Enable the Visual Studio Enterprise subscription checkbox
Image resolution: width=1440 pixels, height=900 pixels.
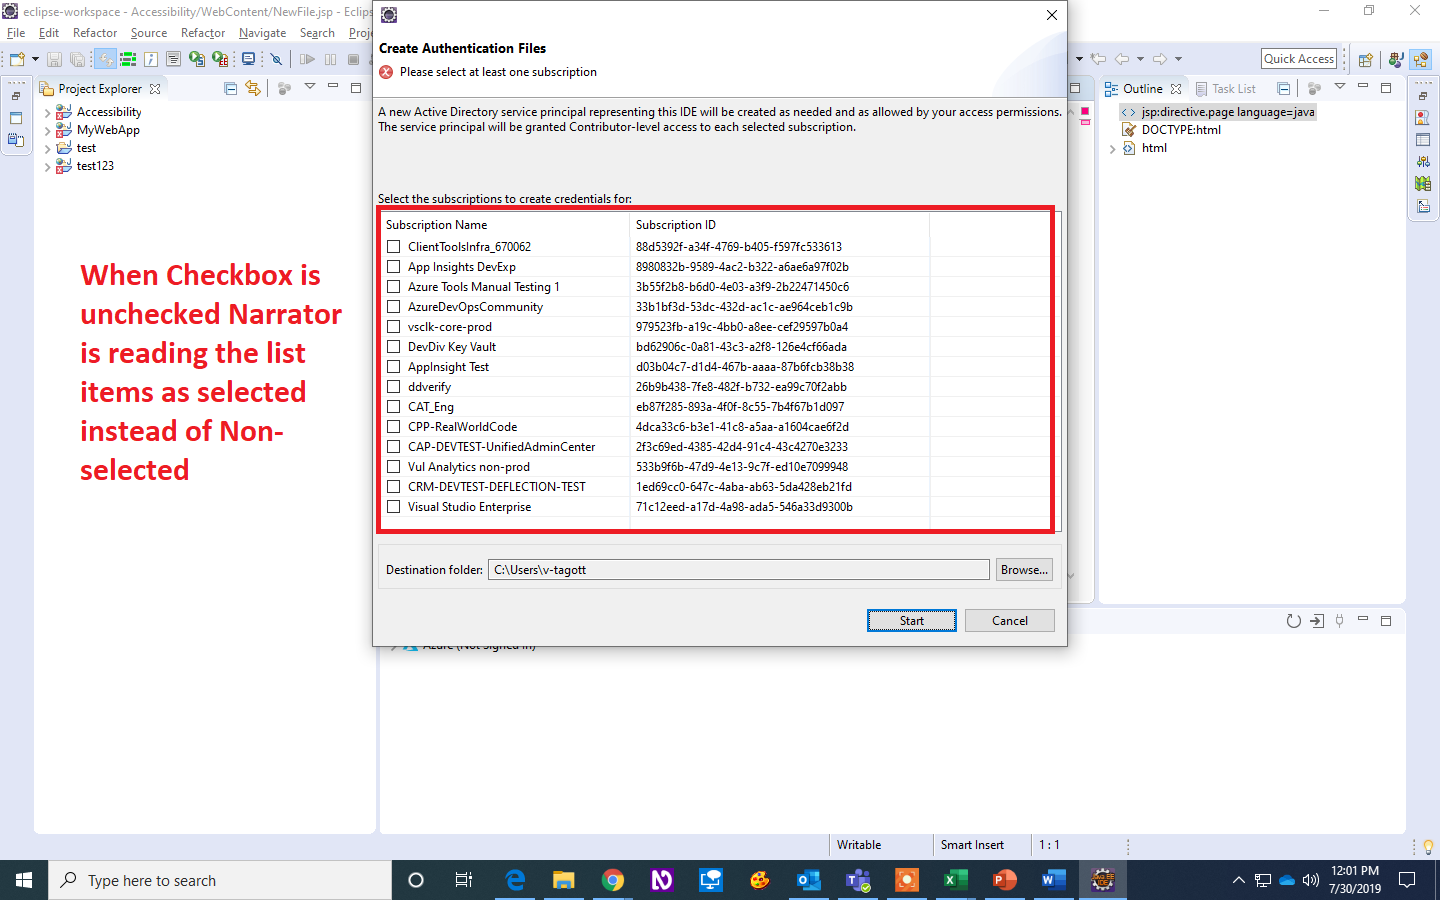click(x=393, y=506)
